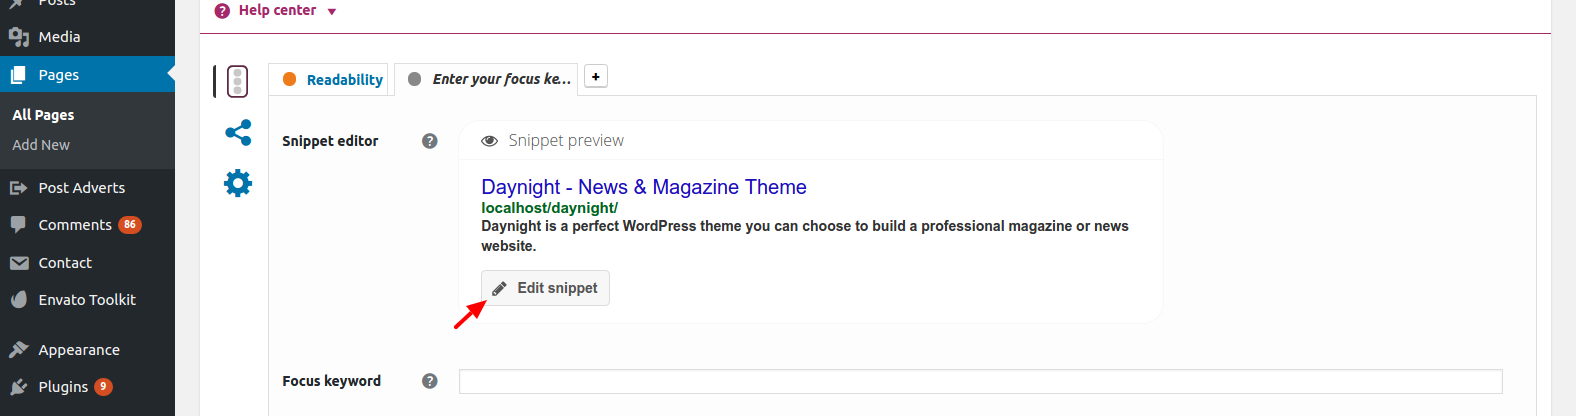Open the Yoast advanced gear settings
The height and width of the screenshot is (416, 1576).
tap(238, 183)
